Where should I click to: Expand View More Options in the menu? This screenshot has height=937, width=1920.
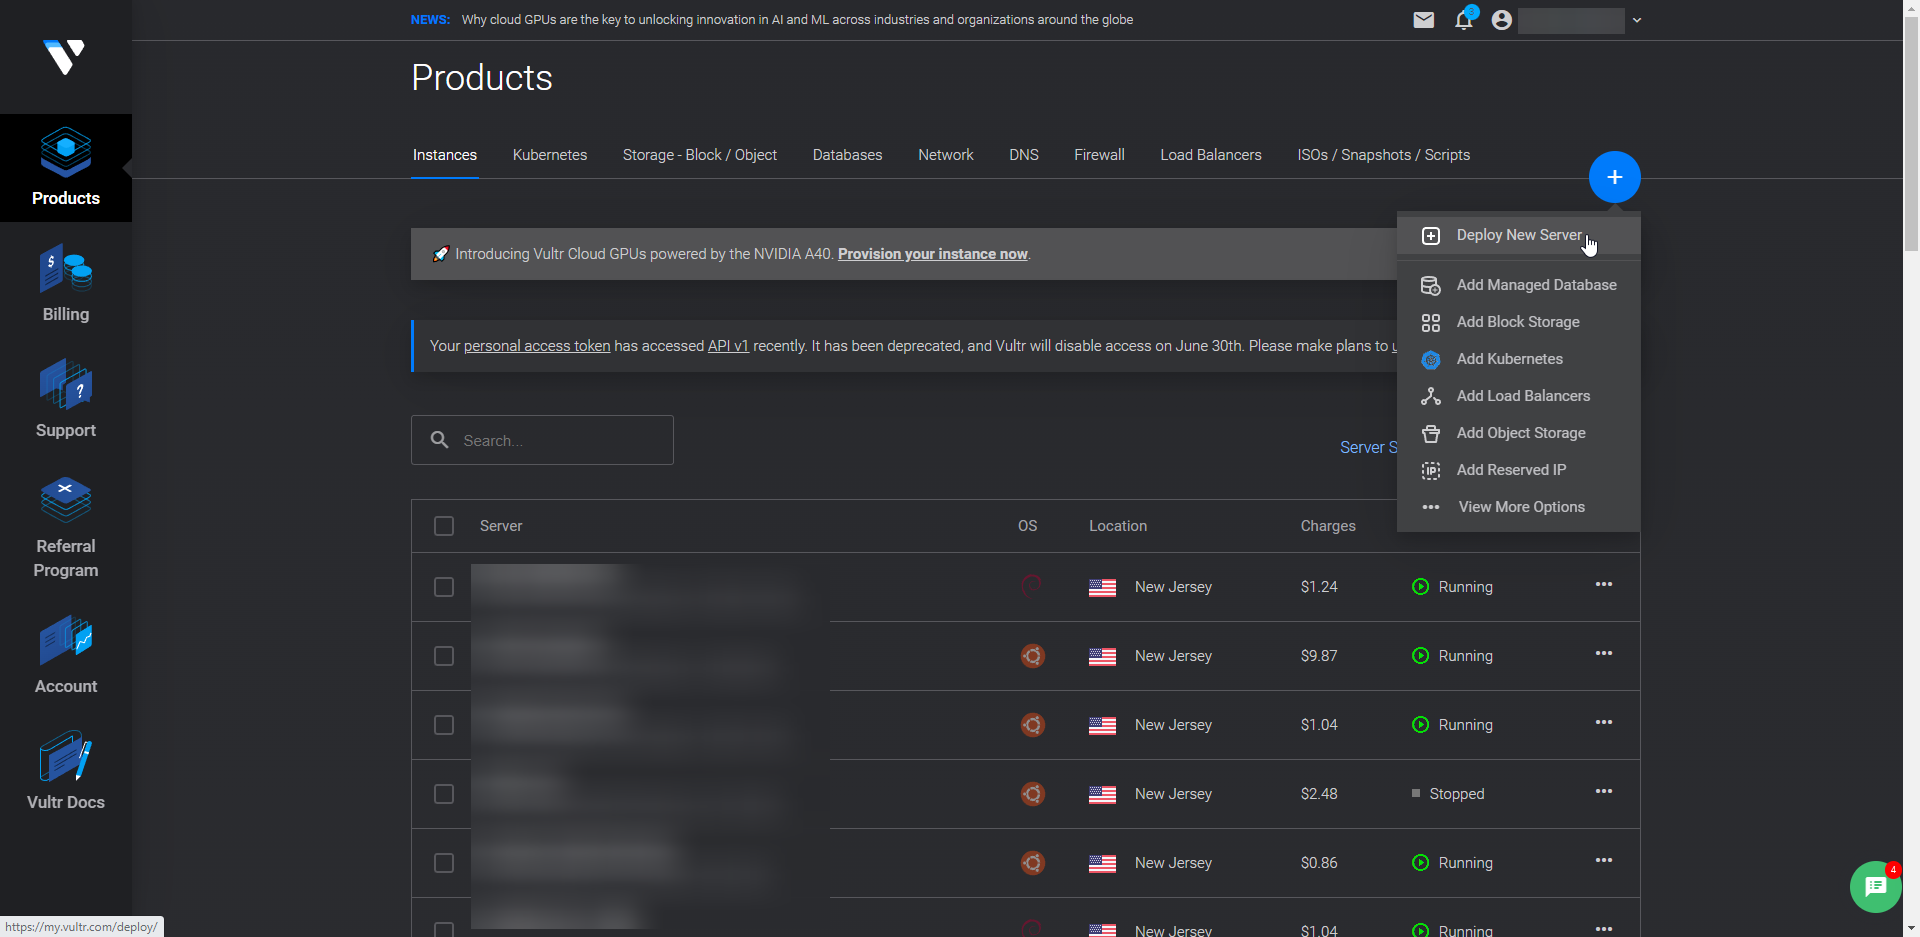[1520, 507]
